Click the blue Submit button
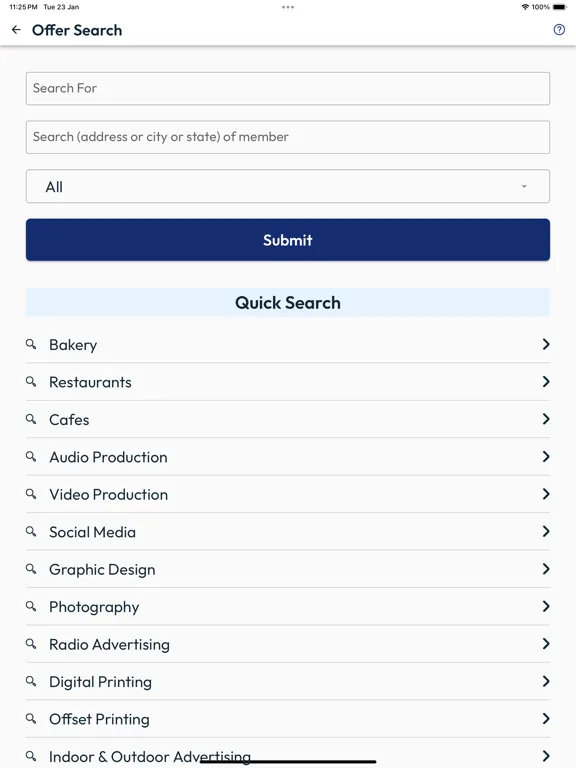Viewport: 576px width, 768px height. 288,240
